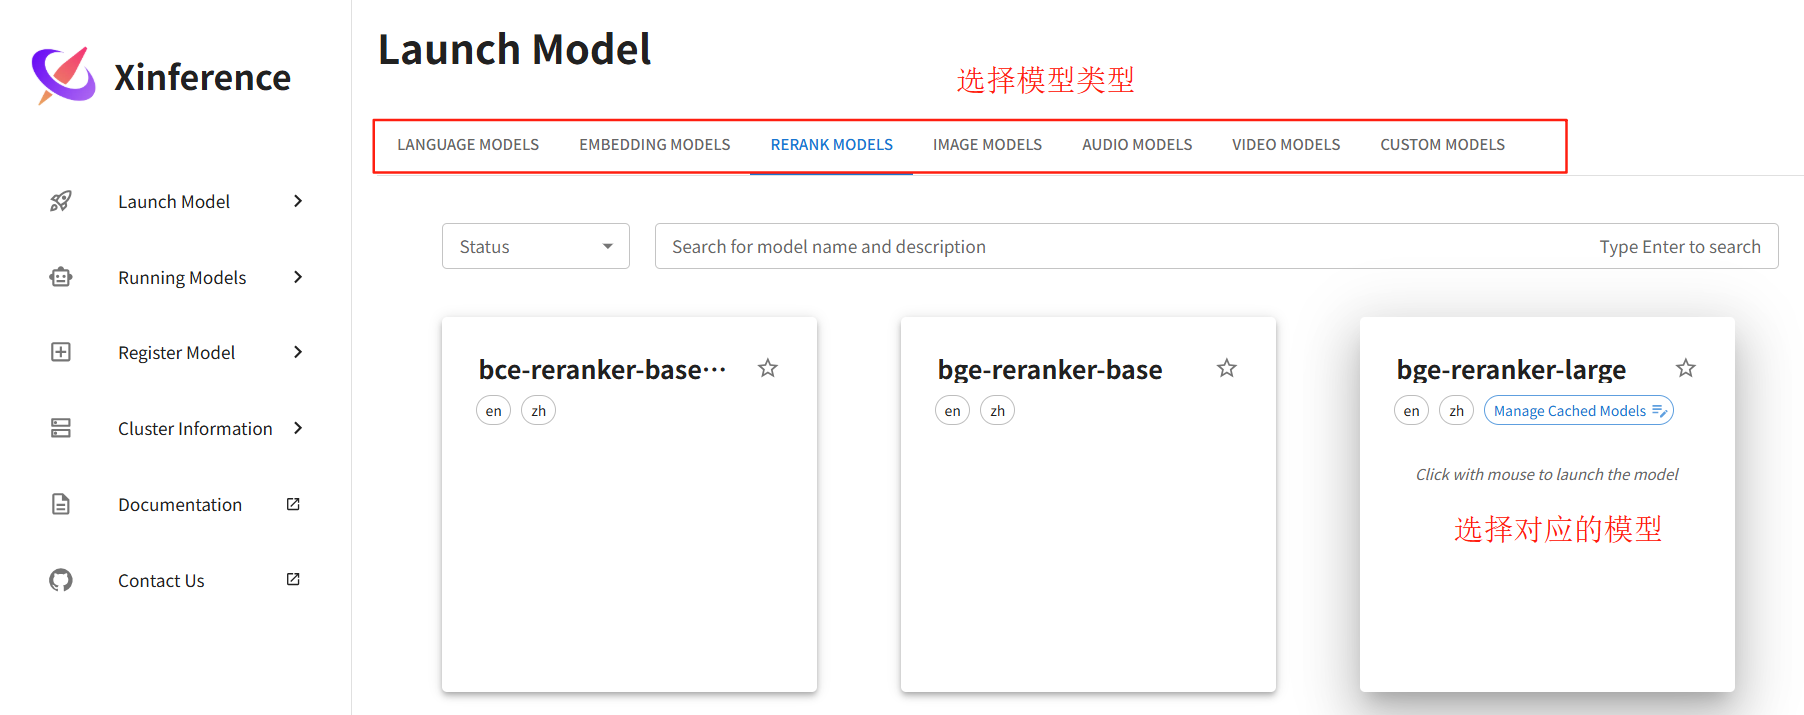The height and width of the screenshot is (715, 1804).
Task: Open the Audio Models tab
Action: (1137, 145)
